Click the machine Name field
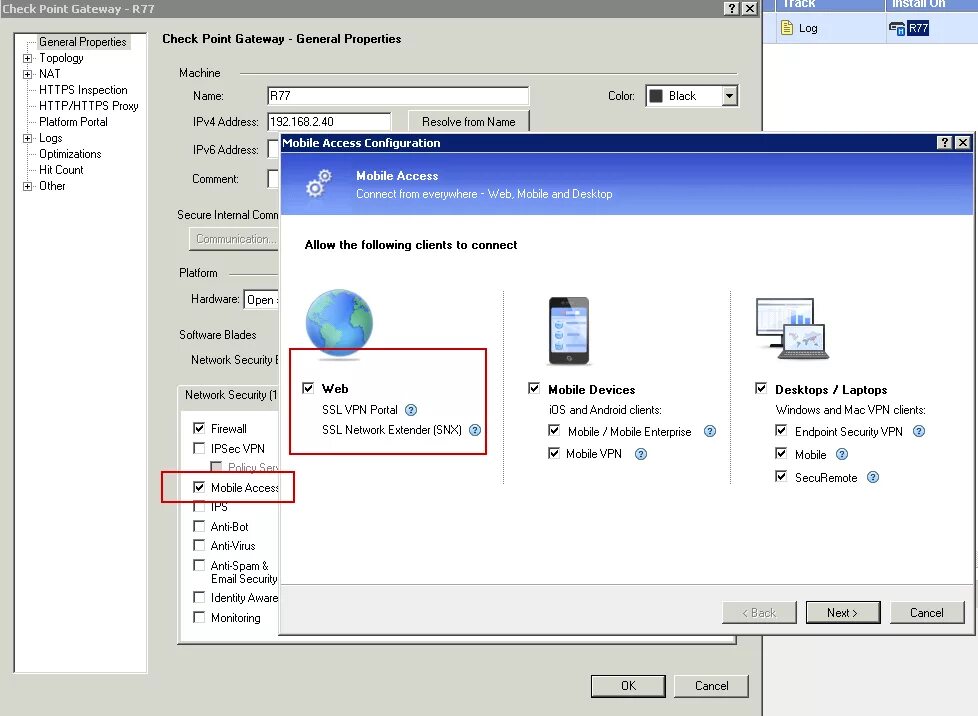 coord(398,95)
